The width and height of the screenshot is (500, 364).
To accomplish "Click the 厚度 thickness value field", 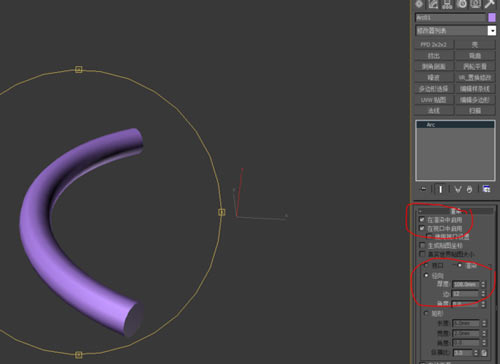I will (465, 284).
